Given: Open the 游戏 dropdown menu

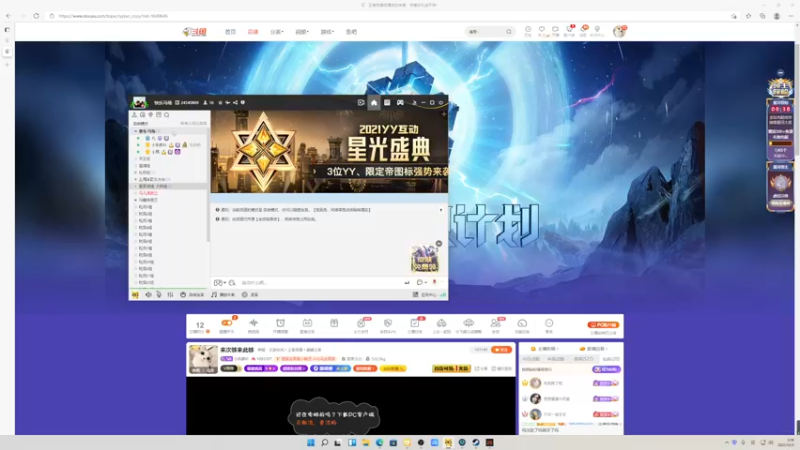Looking at the screenshot, I should click(x=327, y=32).
